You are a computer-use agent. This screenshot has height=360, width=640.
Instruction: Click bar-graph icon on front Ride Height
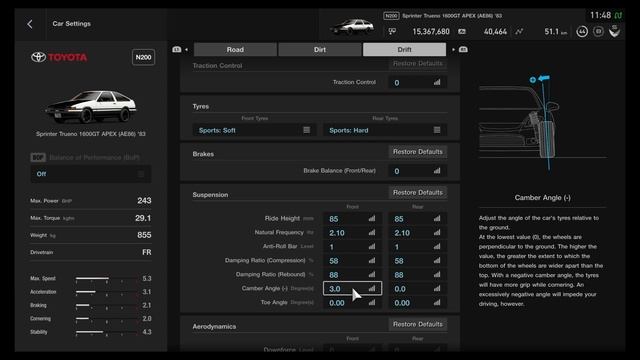coord(372,218)
